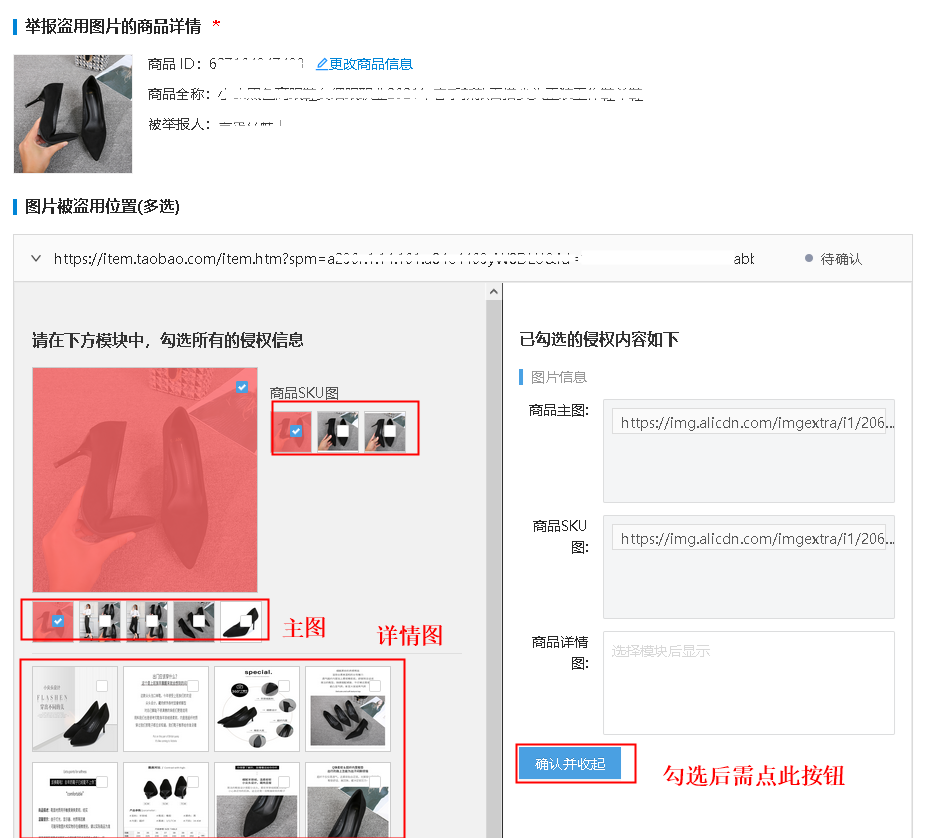The width and height of the screenshot is (940, 838).
Task: Uncheck the large red main product image
Action: coord(241,388)
